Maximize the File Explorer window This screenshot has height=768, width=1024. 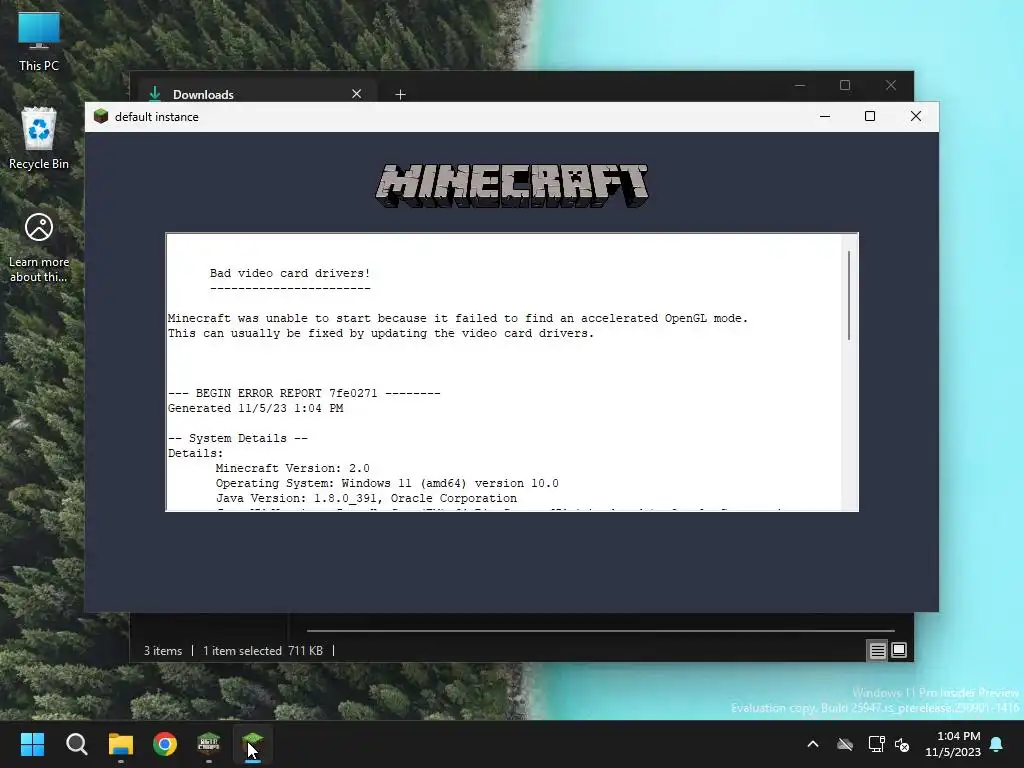click(x=845, y=86)
